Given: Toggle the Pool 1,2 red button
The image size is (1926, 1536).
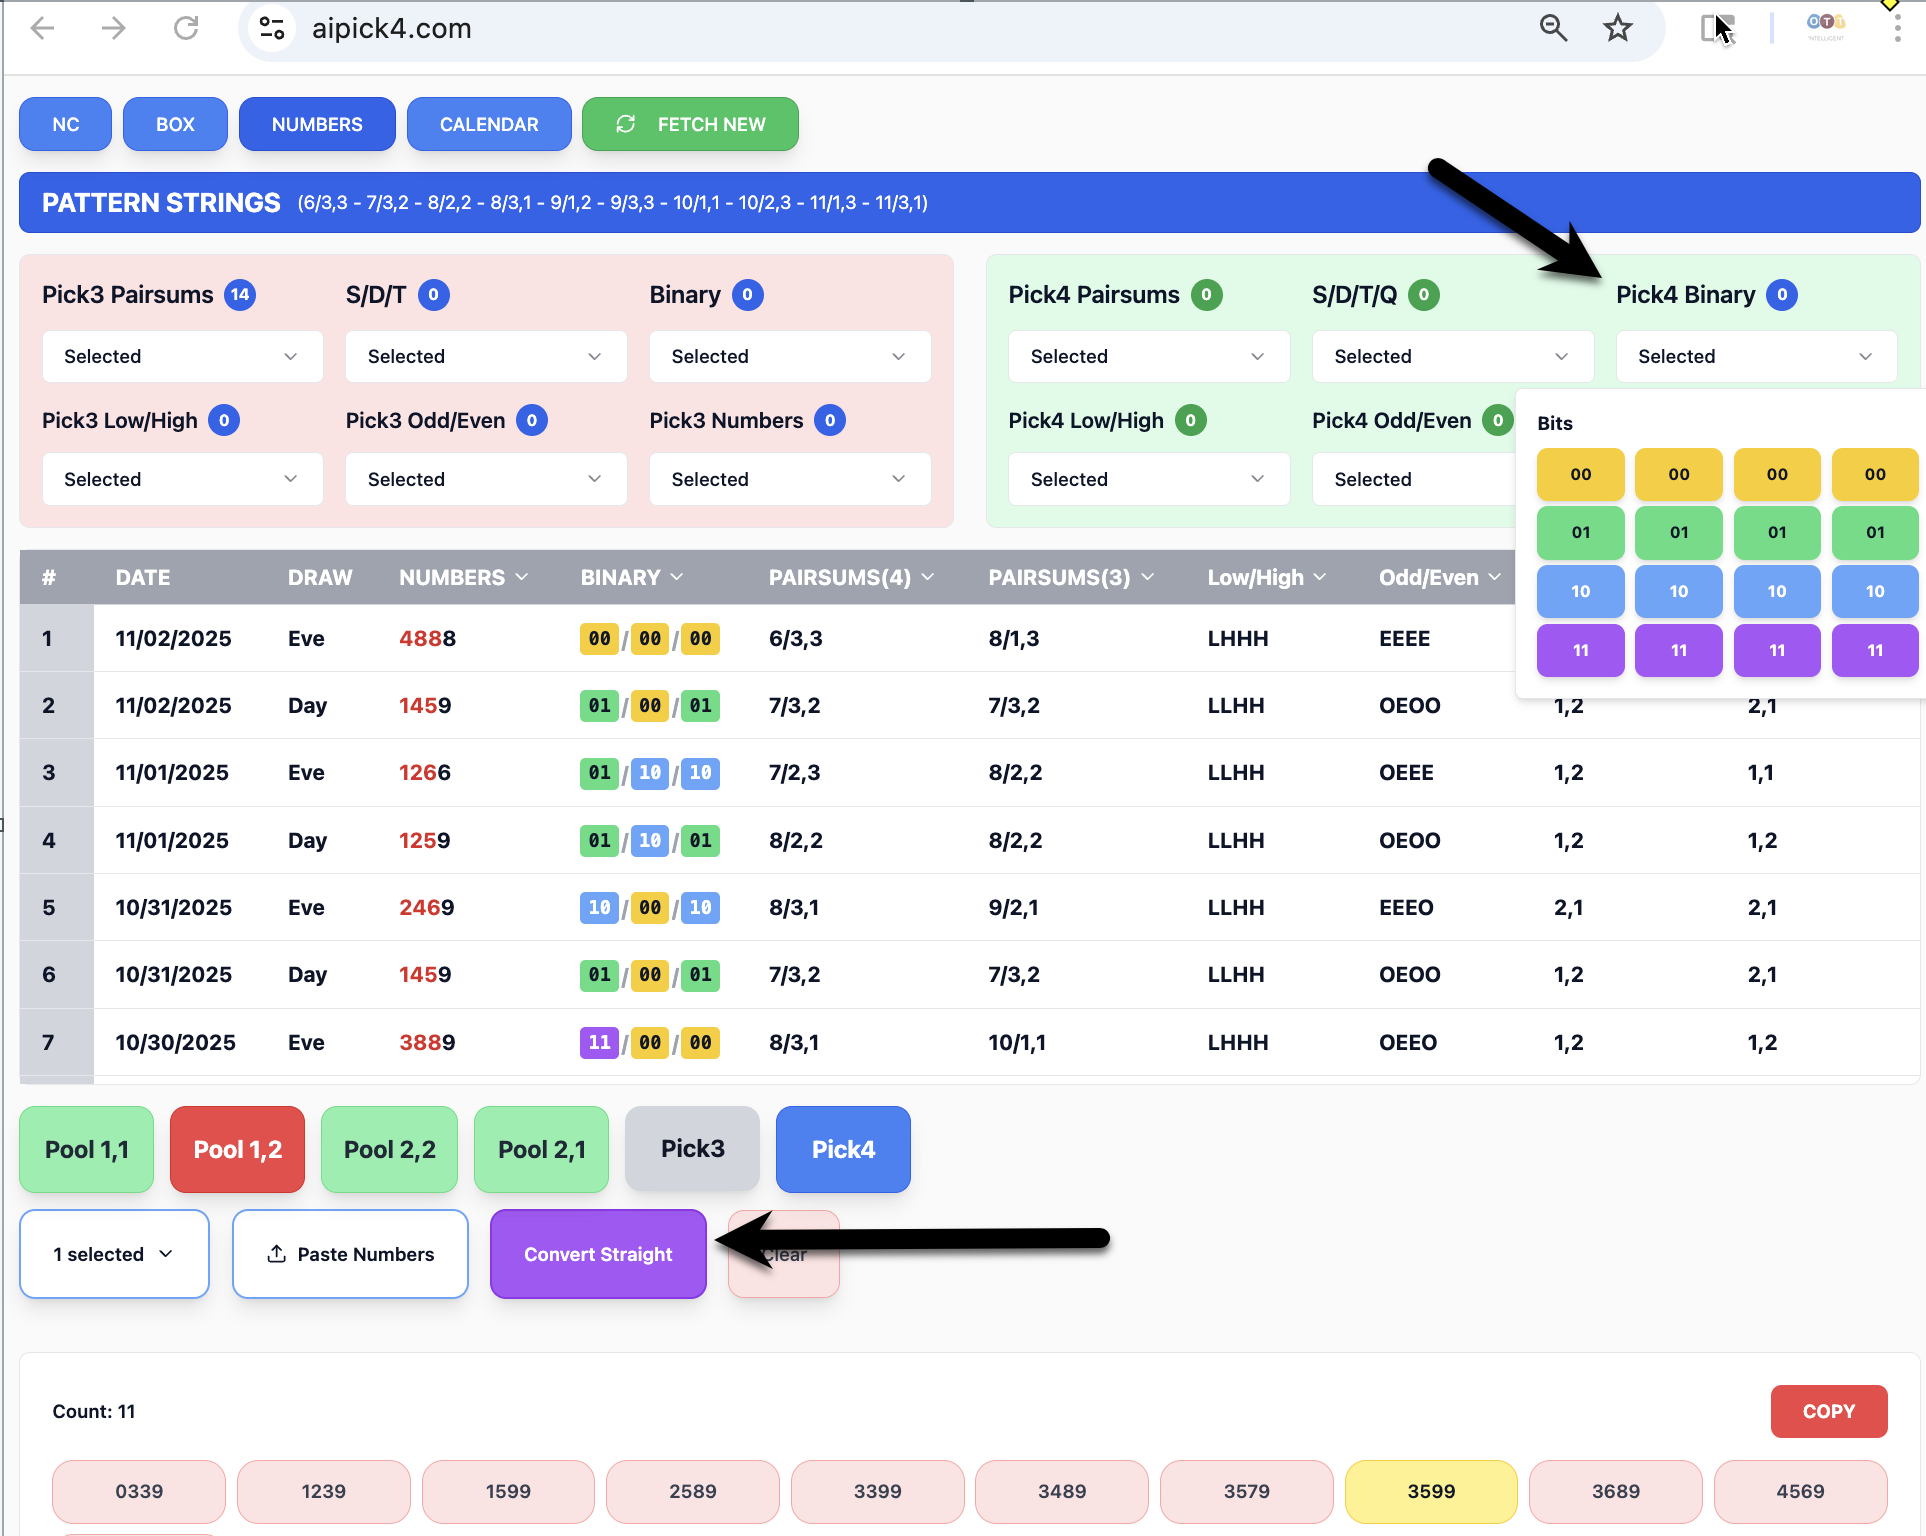Looking at the screenshot, I should 237,1149.
